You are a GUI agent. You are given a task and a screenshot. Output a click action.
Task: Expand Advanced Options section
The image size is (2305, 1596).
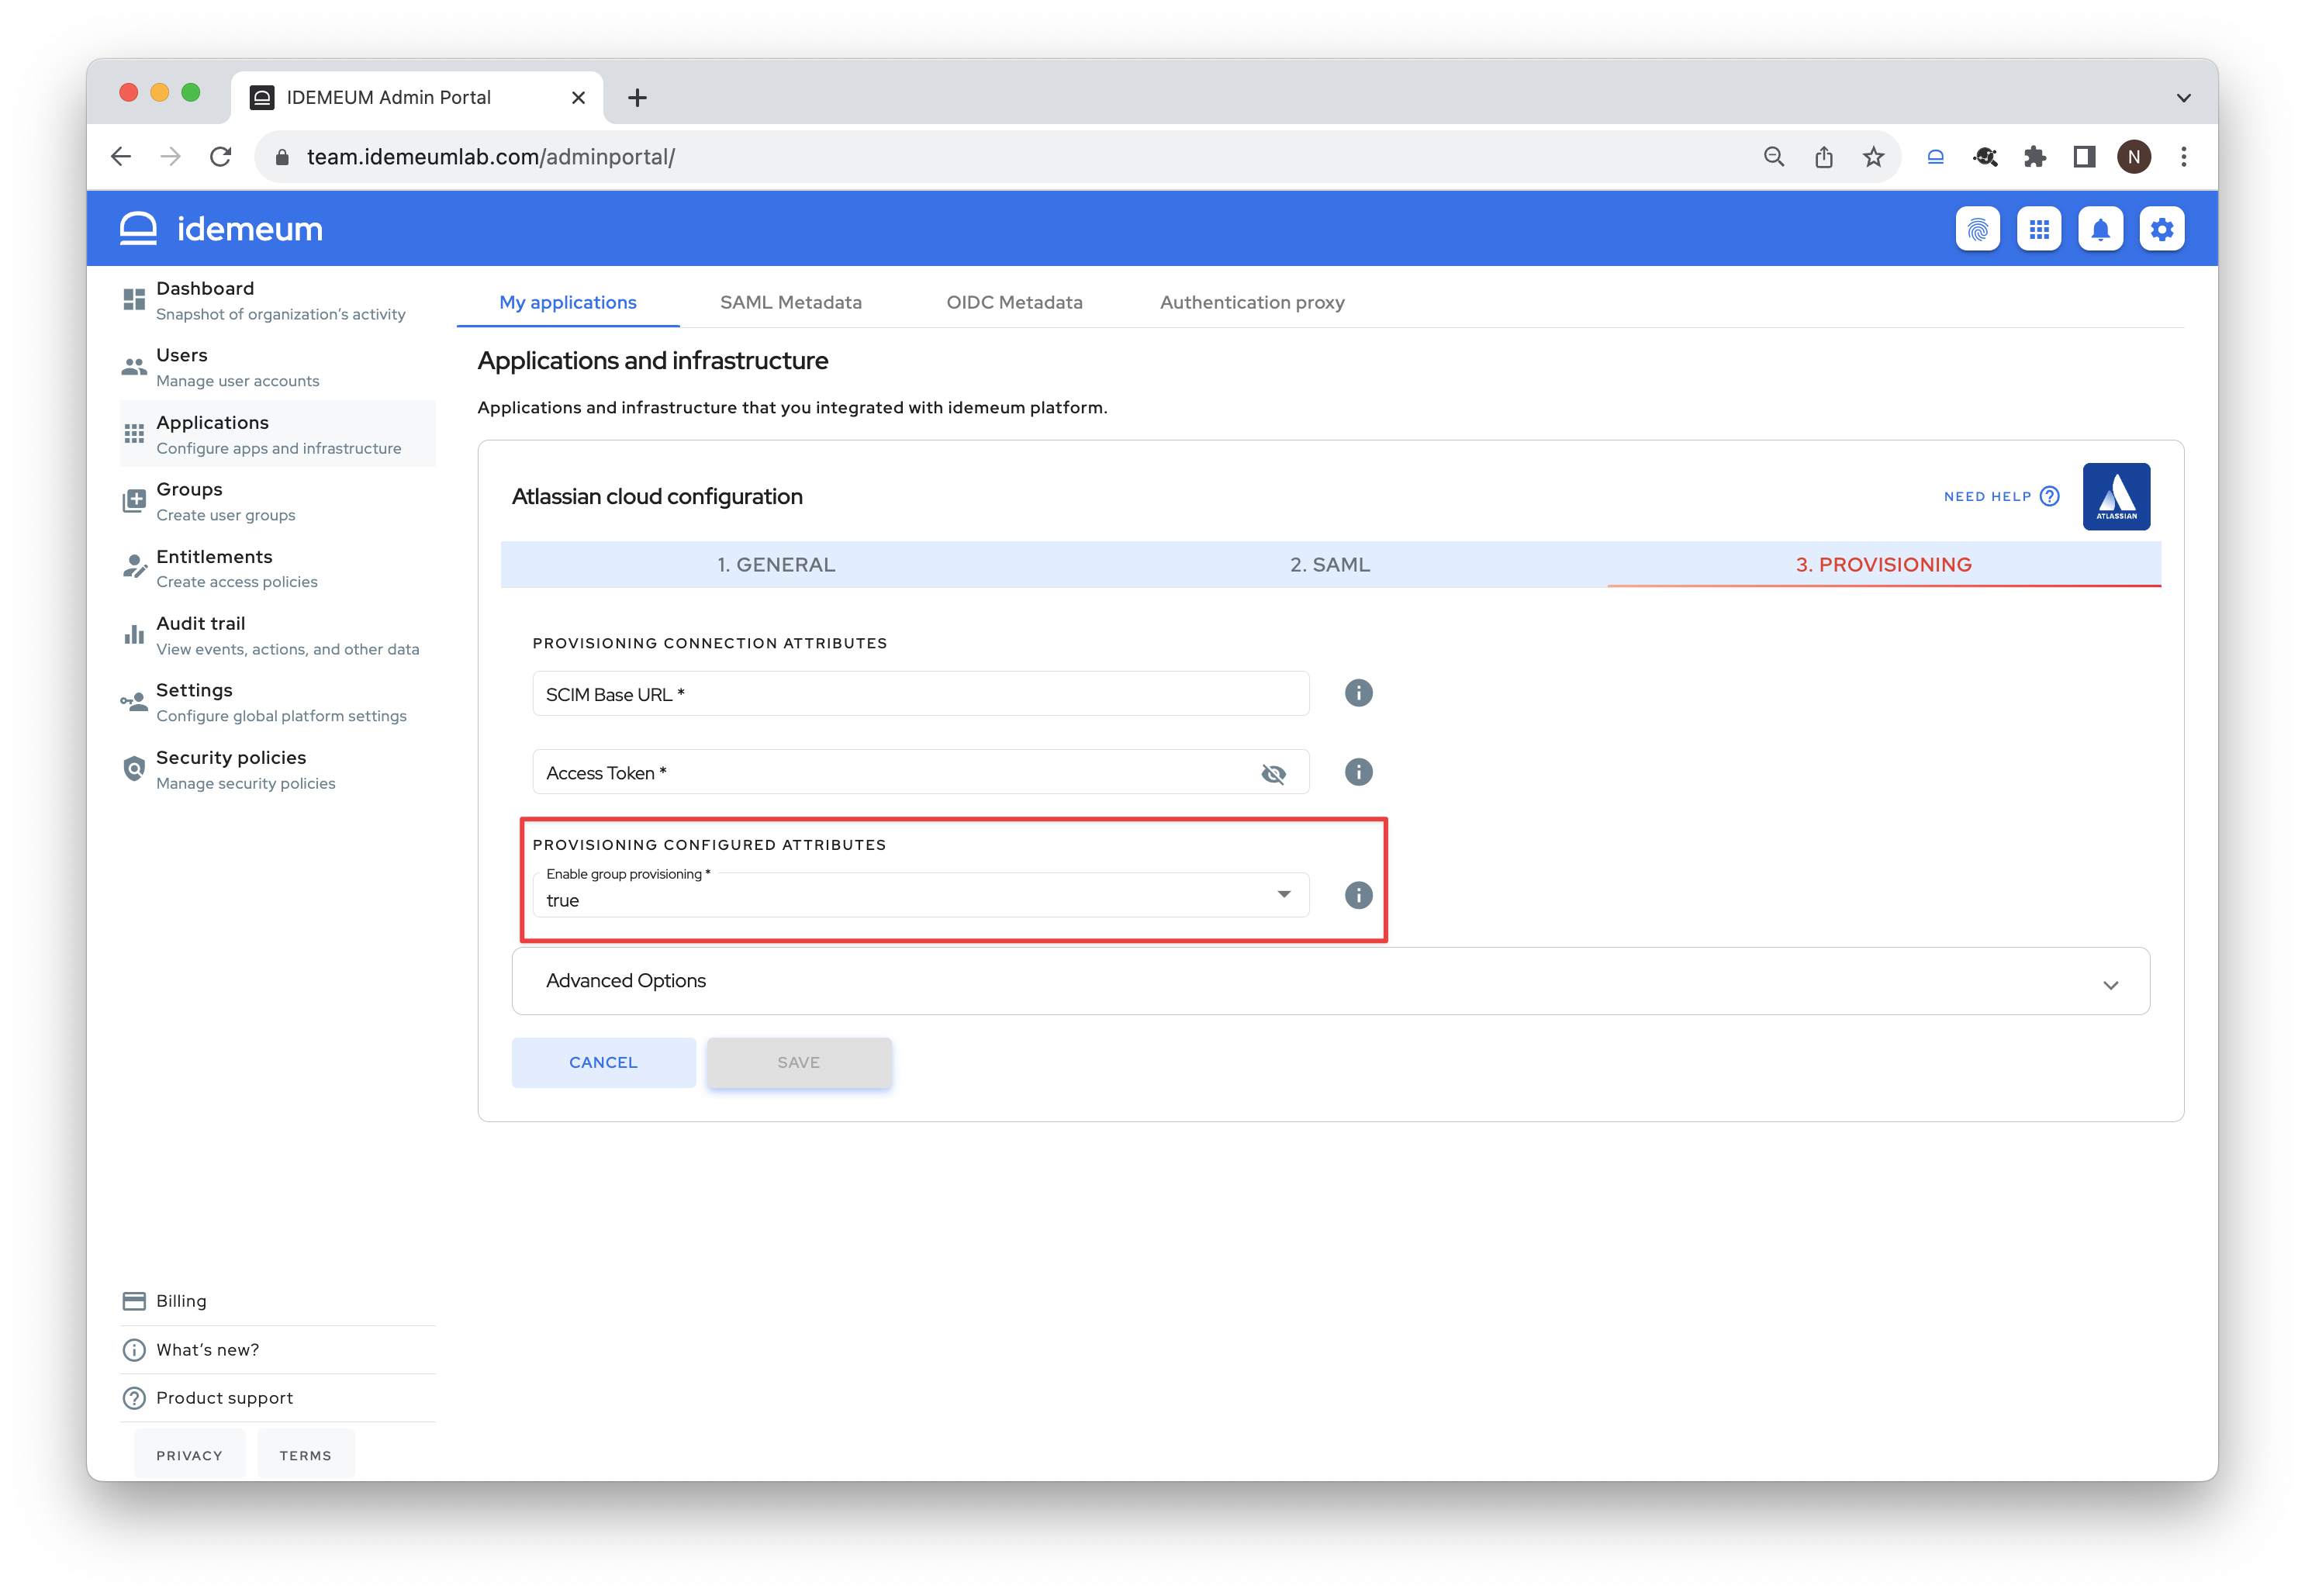pos(1330,981)
